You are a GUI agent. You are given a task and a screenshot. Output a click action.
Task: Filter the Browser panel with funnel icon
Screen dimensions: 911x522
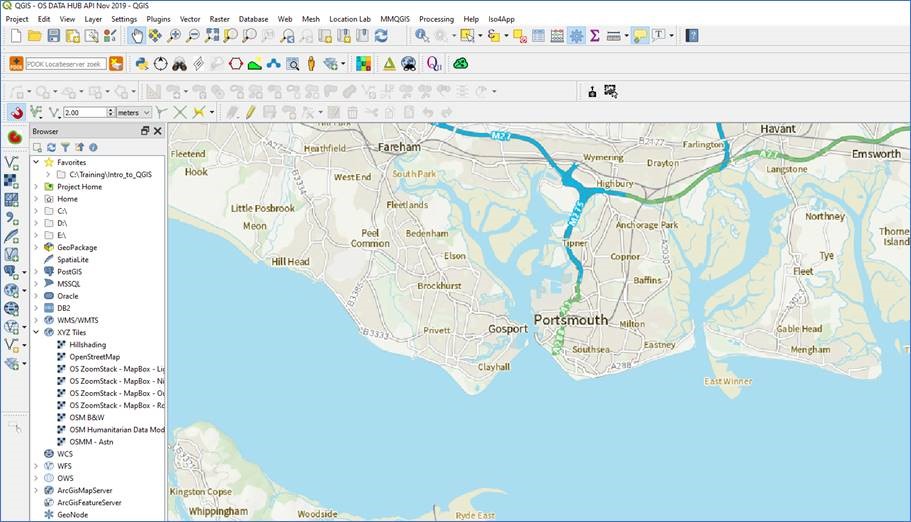(x=65, y=148)
